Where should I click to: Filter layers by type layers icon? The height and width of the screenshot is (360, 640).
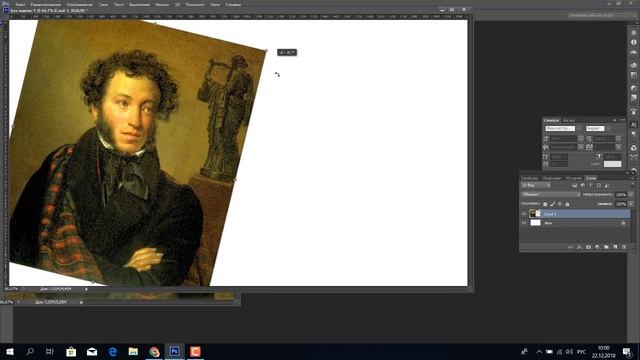(x=591, y=186)
